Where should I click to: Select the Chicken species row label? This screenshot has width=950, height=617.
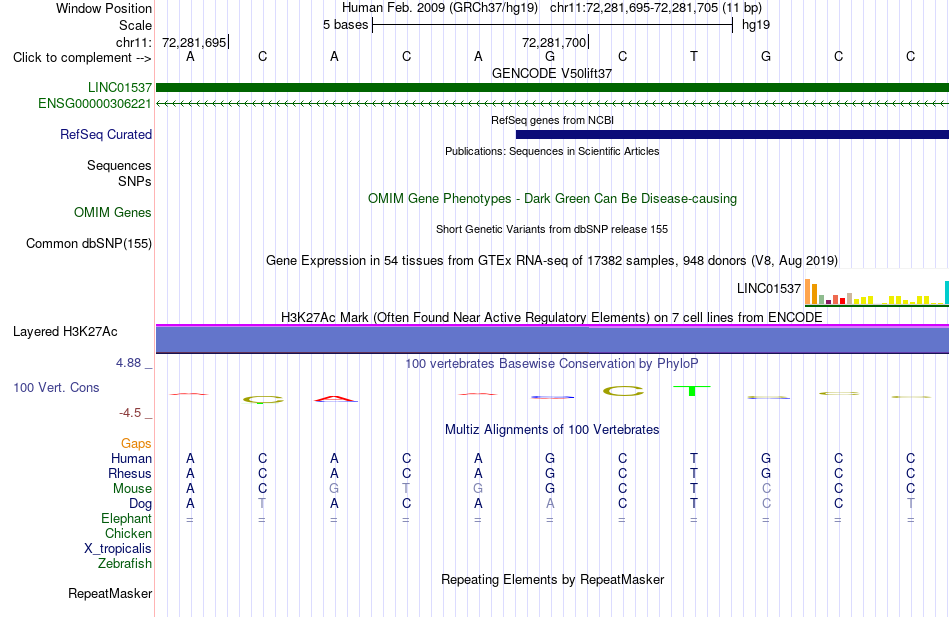(x=128, y=533)
